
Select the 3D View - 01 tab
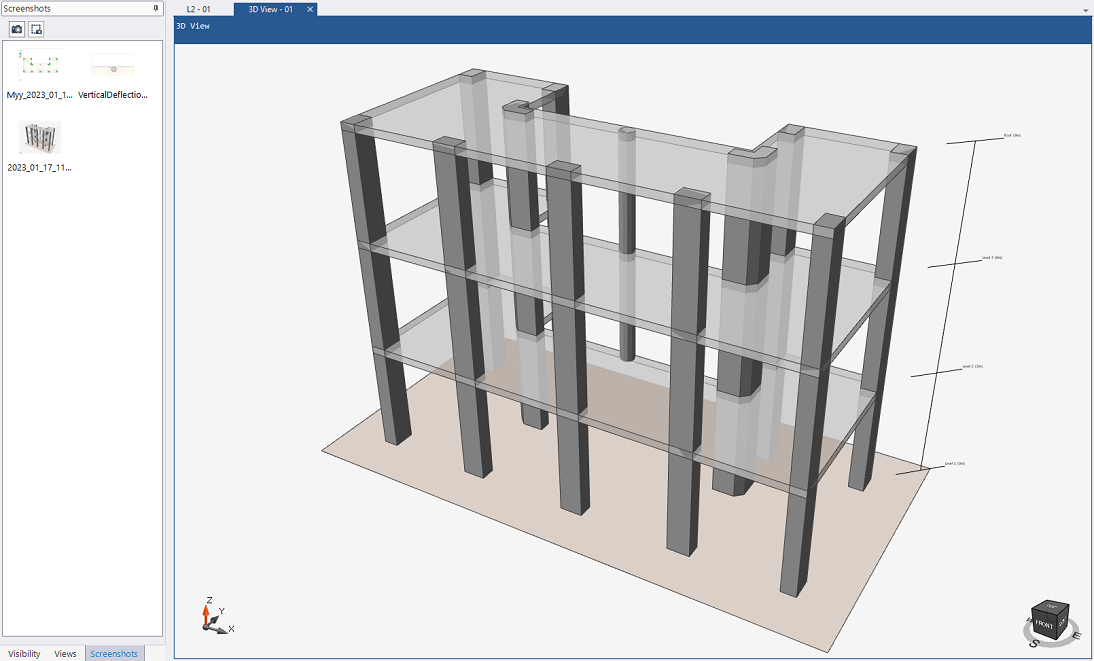[x=270, y=9]
